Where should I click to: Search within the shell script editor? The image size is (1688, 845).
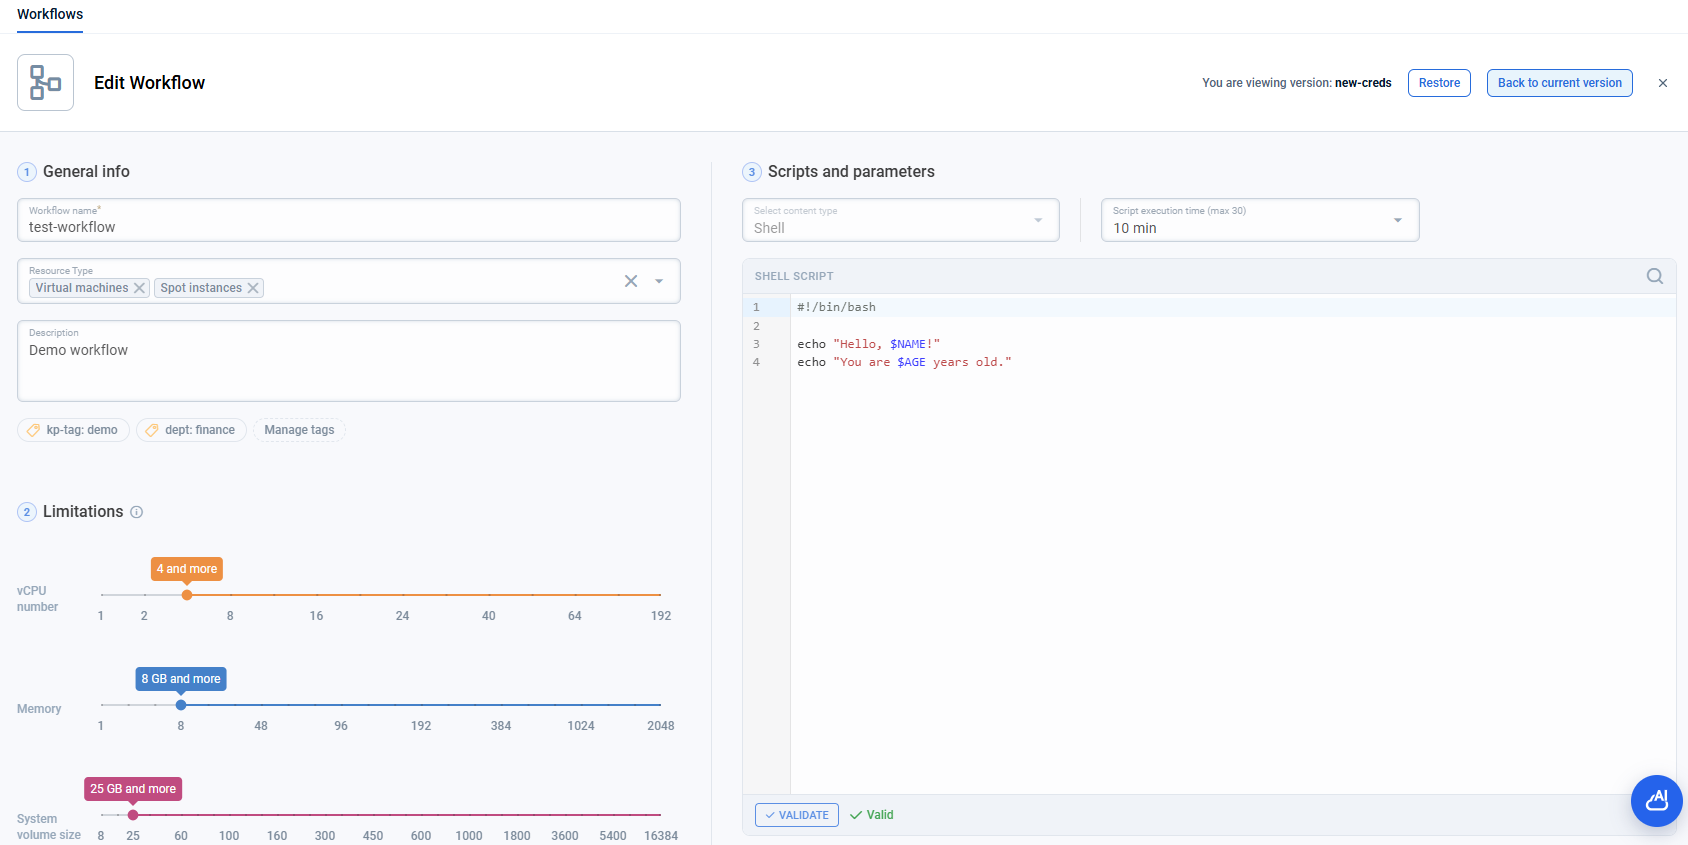tap(1655, 276)
